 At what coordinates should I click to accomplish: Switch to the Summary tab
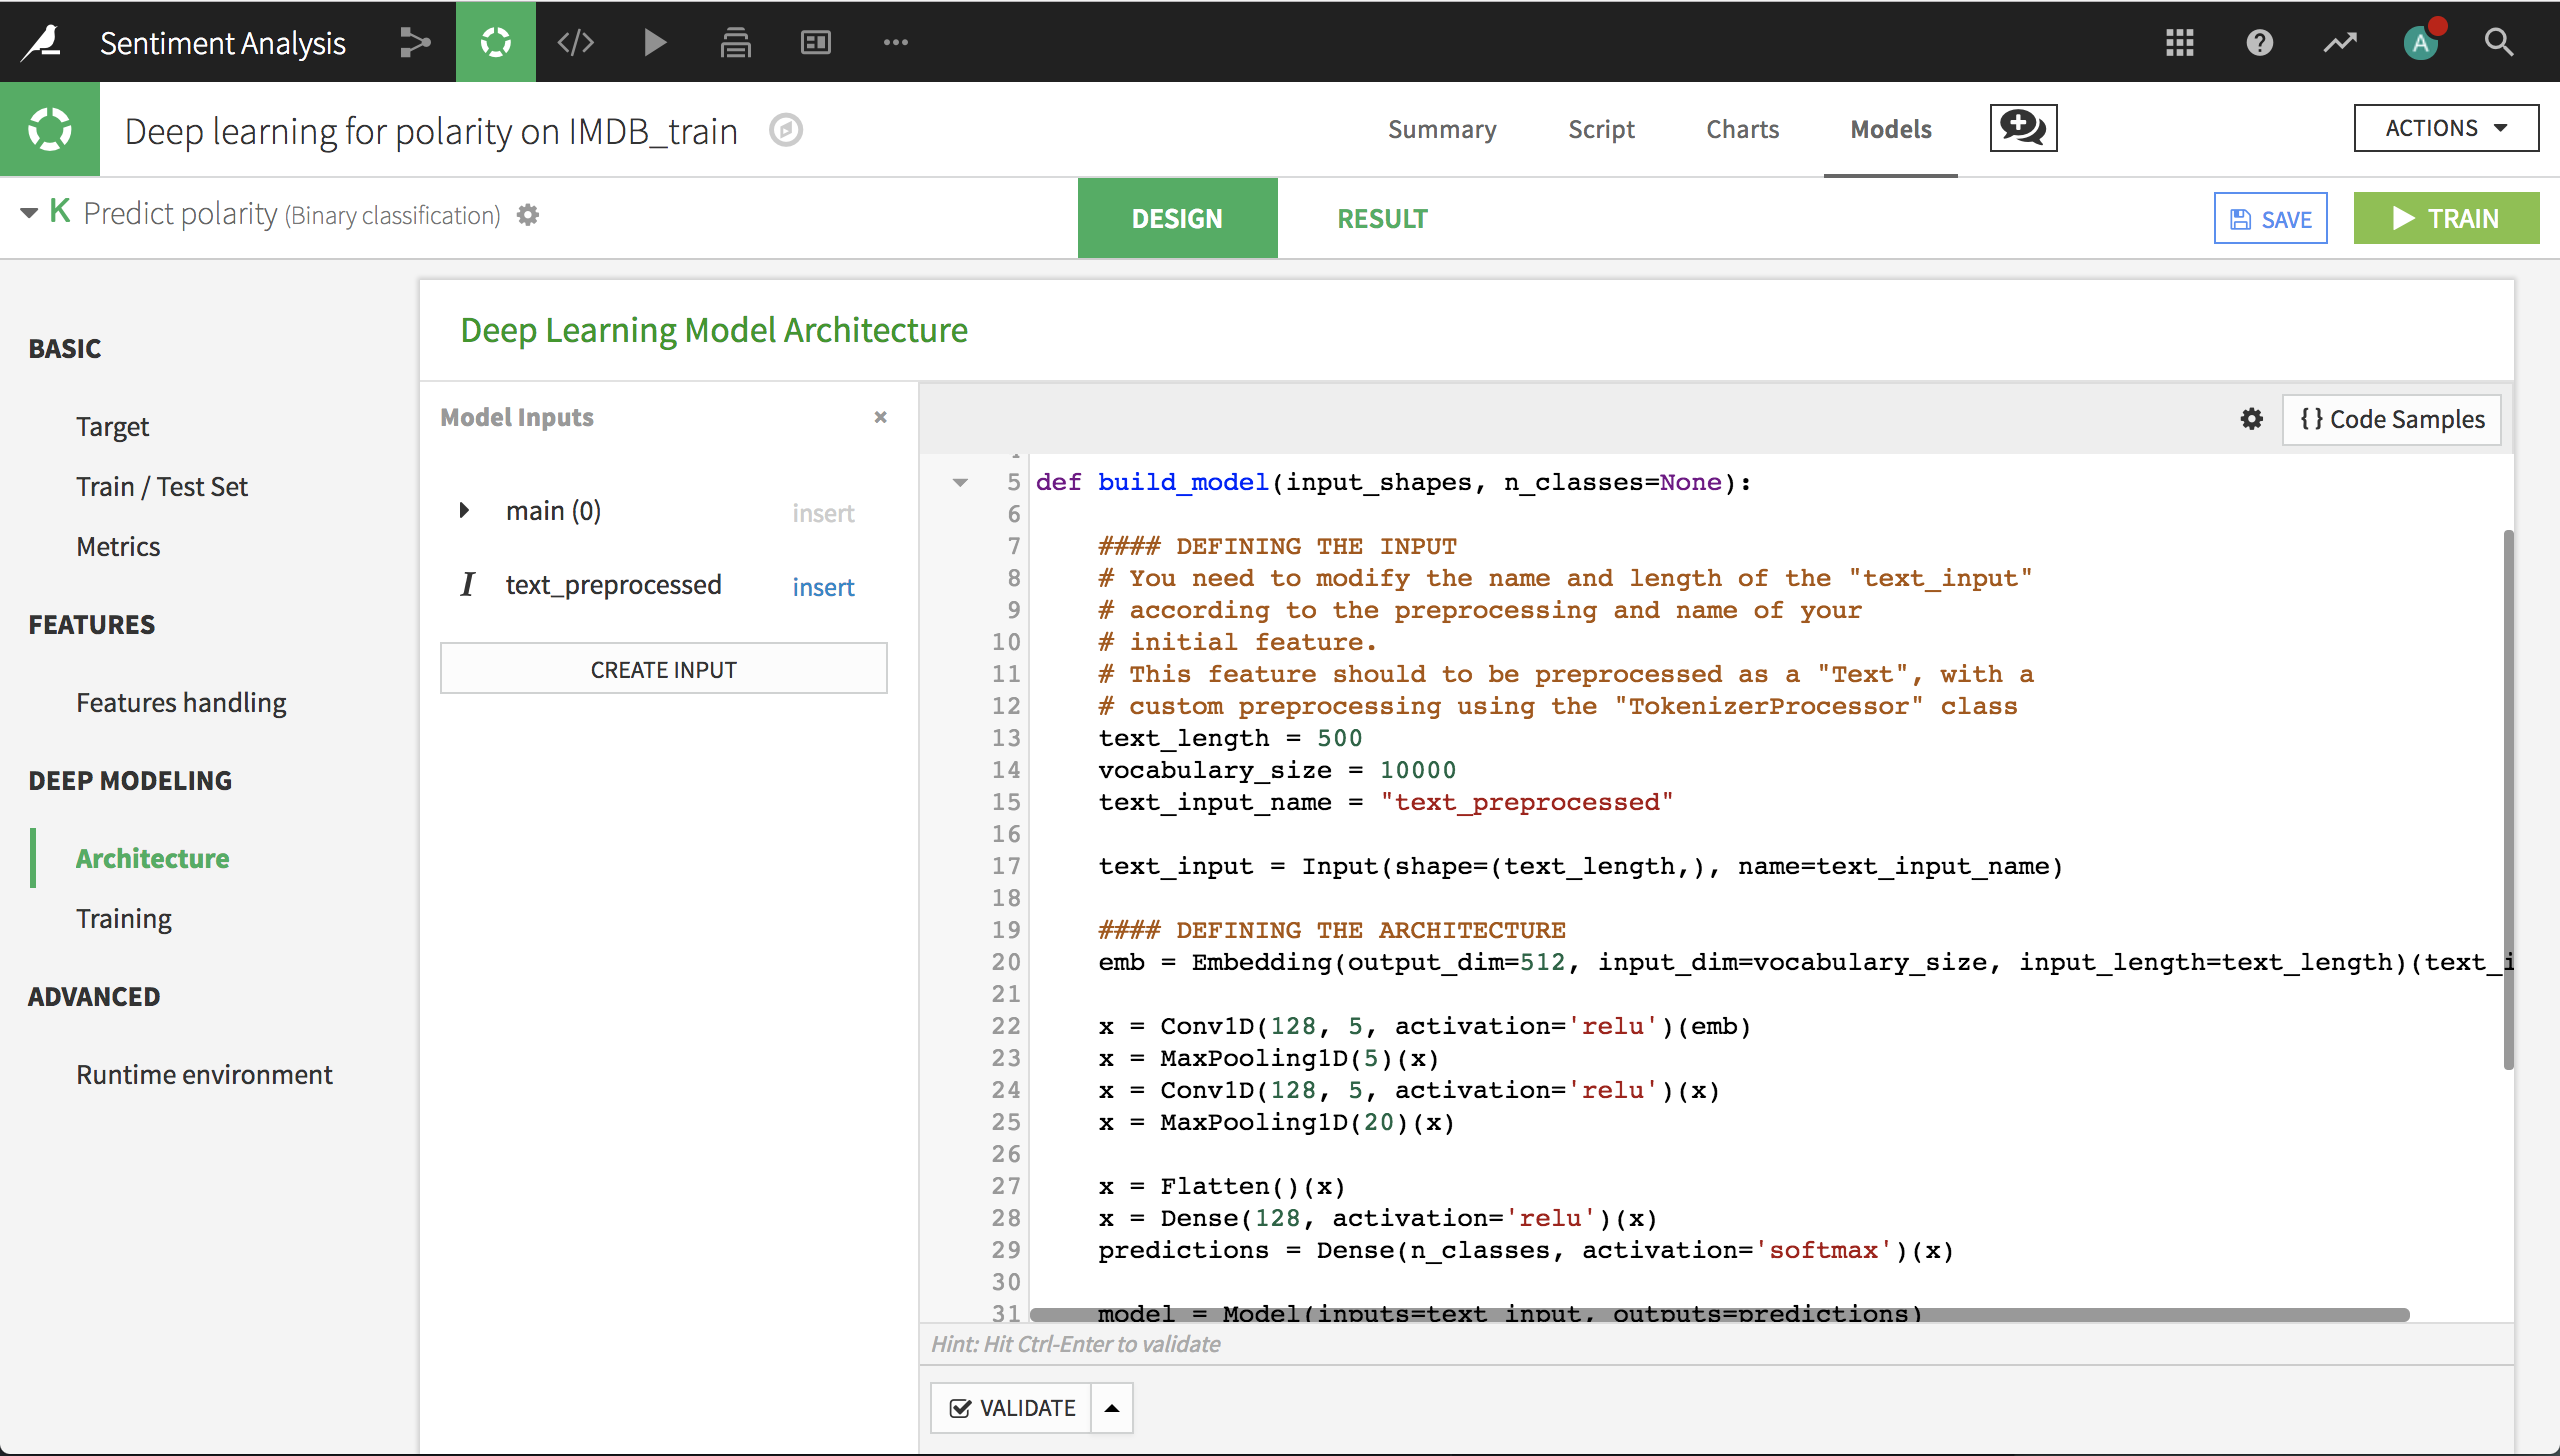[x=1440, y=127]
